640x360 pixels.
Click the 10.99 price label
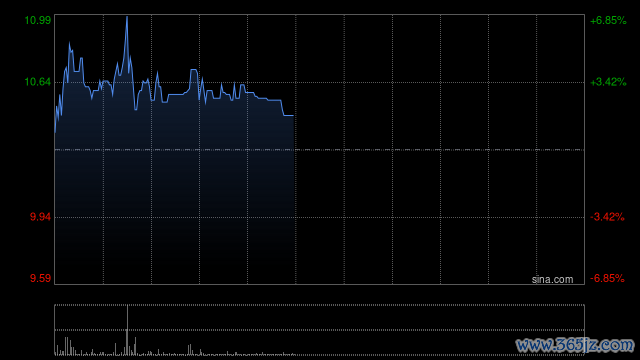pos(38,20)
